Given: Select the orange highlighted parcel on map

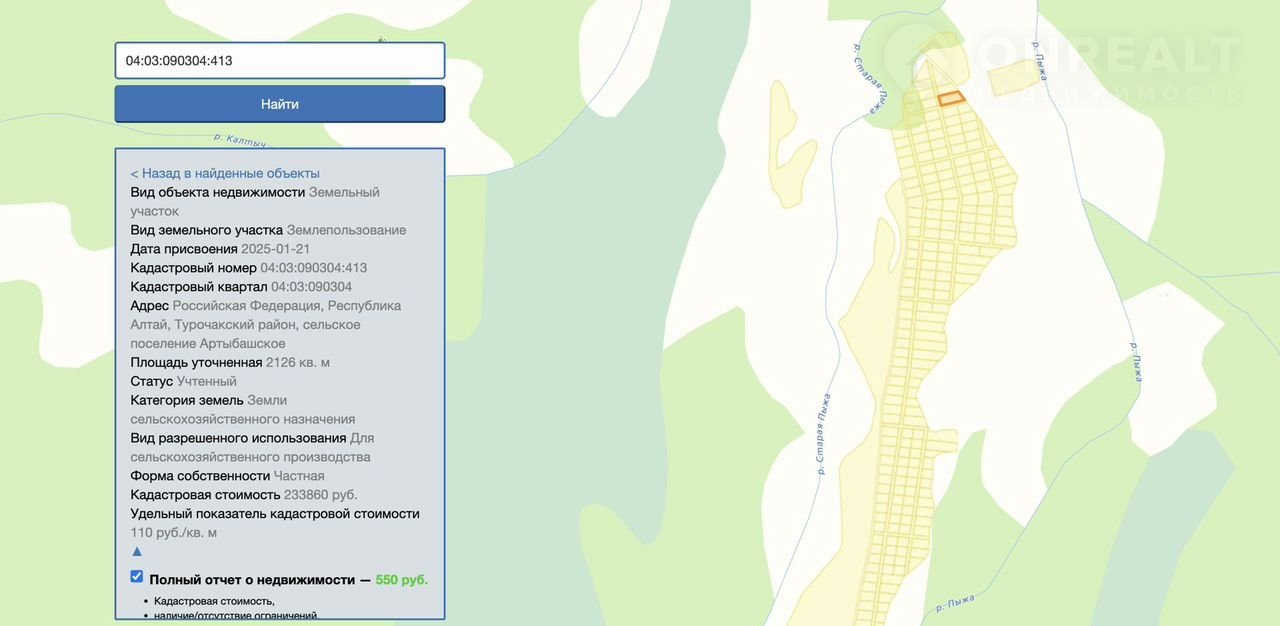Looking at the screenshot, I should (x=950, y=98).
